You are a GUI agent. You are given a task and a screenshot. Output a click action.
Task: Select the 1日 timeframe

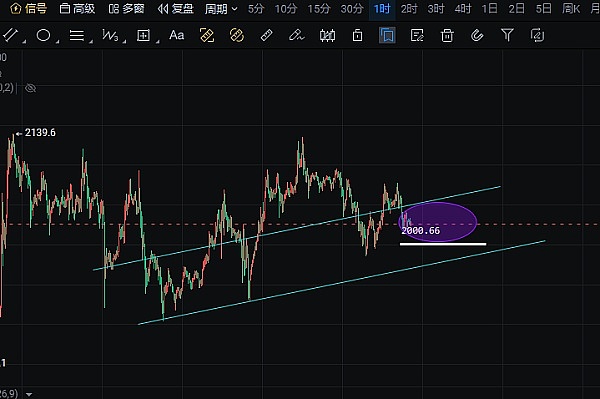[489, 8]
